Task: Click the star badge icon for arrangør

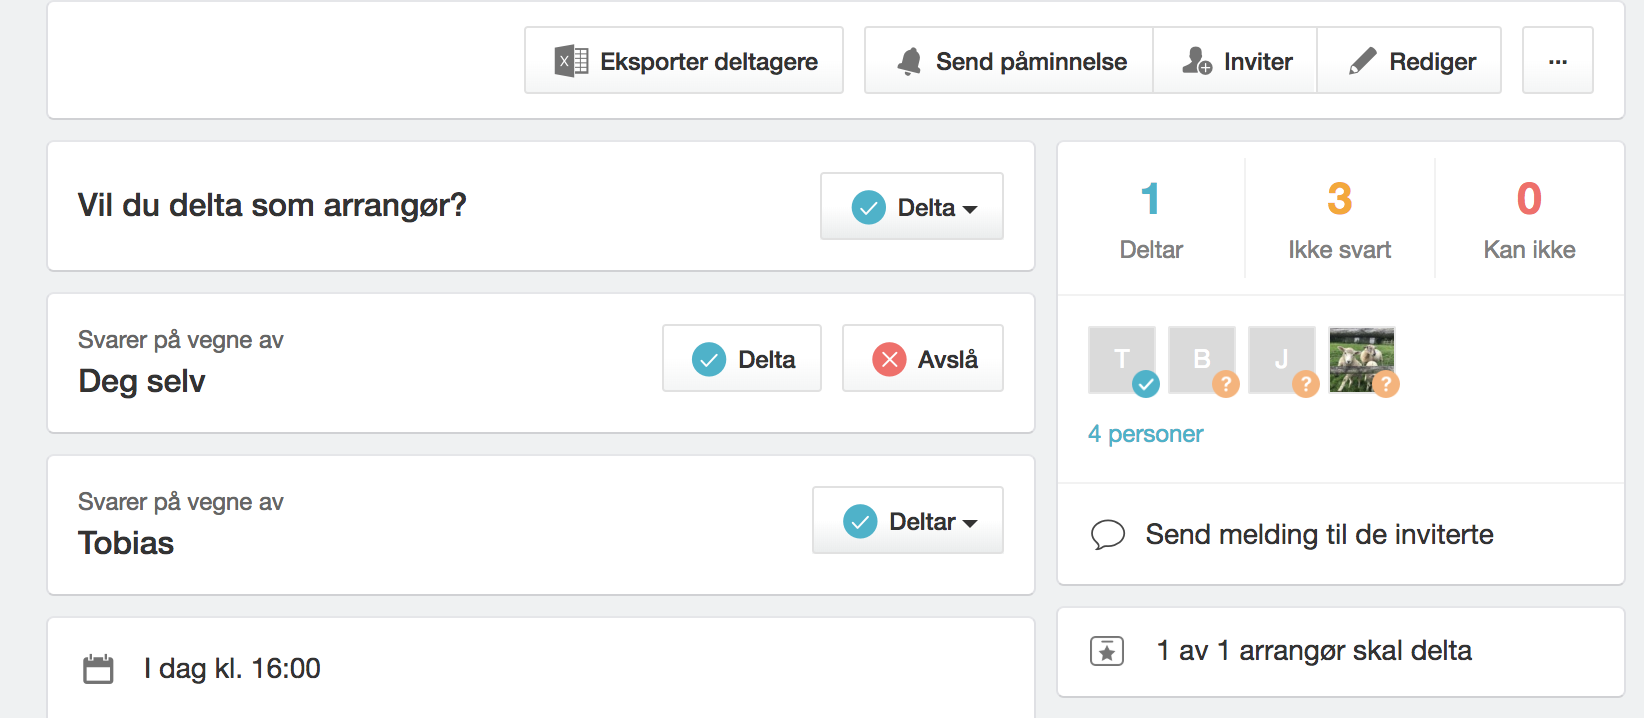Action: pos(1107,651)
